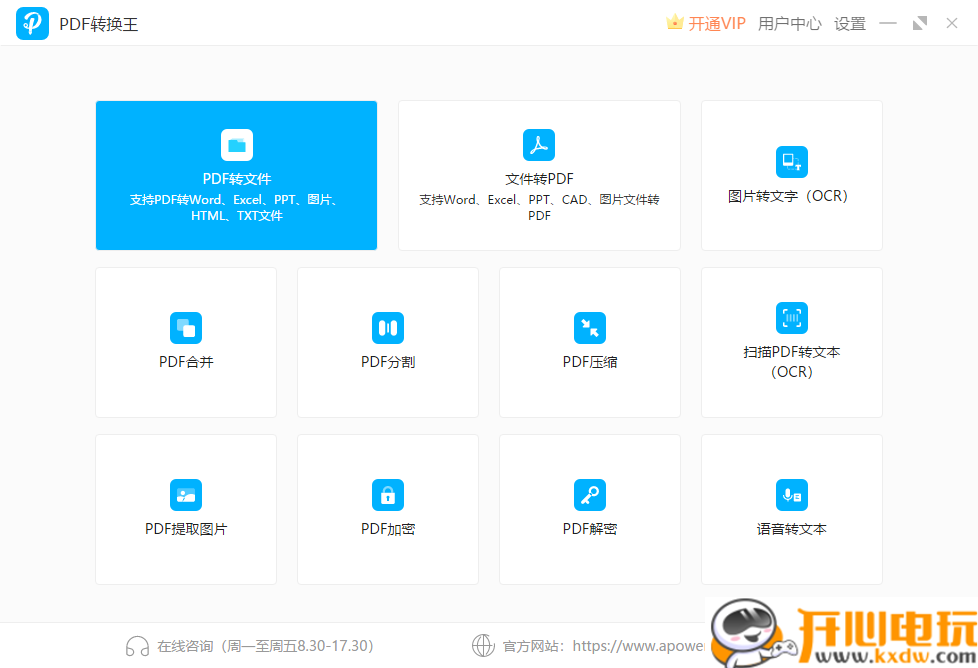This screenshot has width=978, height=668.
Task: Launch 图片转文字 (OCR) feature
Action: [791, 175]
